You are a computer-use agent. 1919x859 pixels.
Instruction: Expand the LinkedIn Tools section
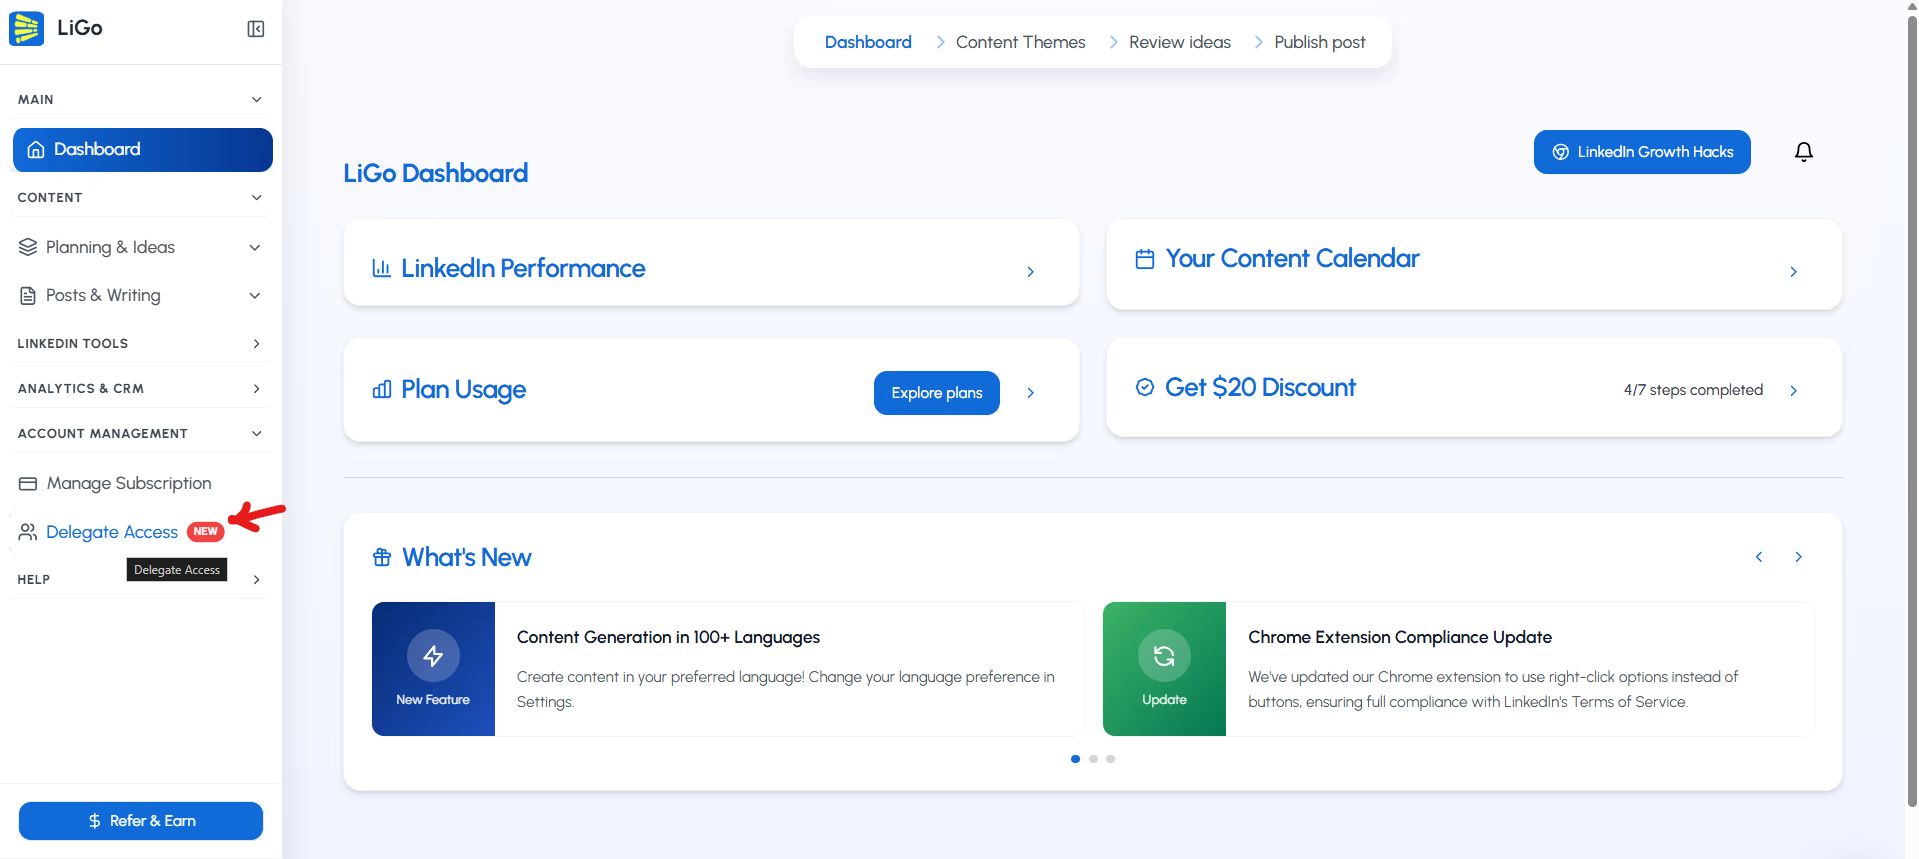pos(256,344)
